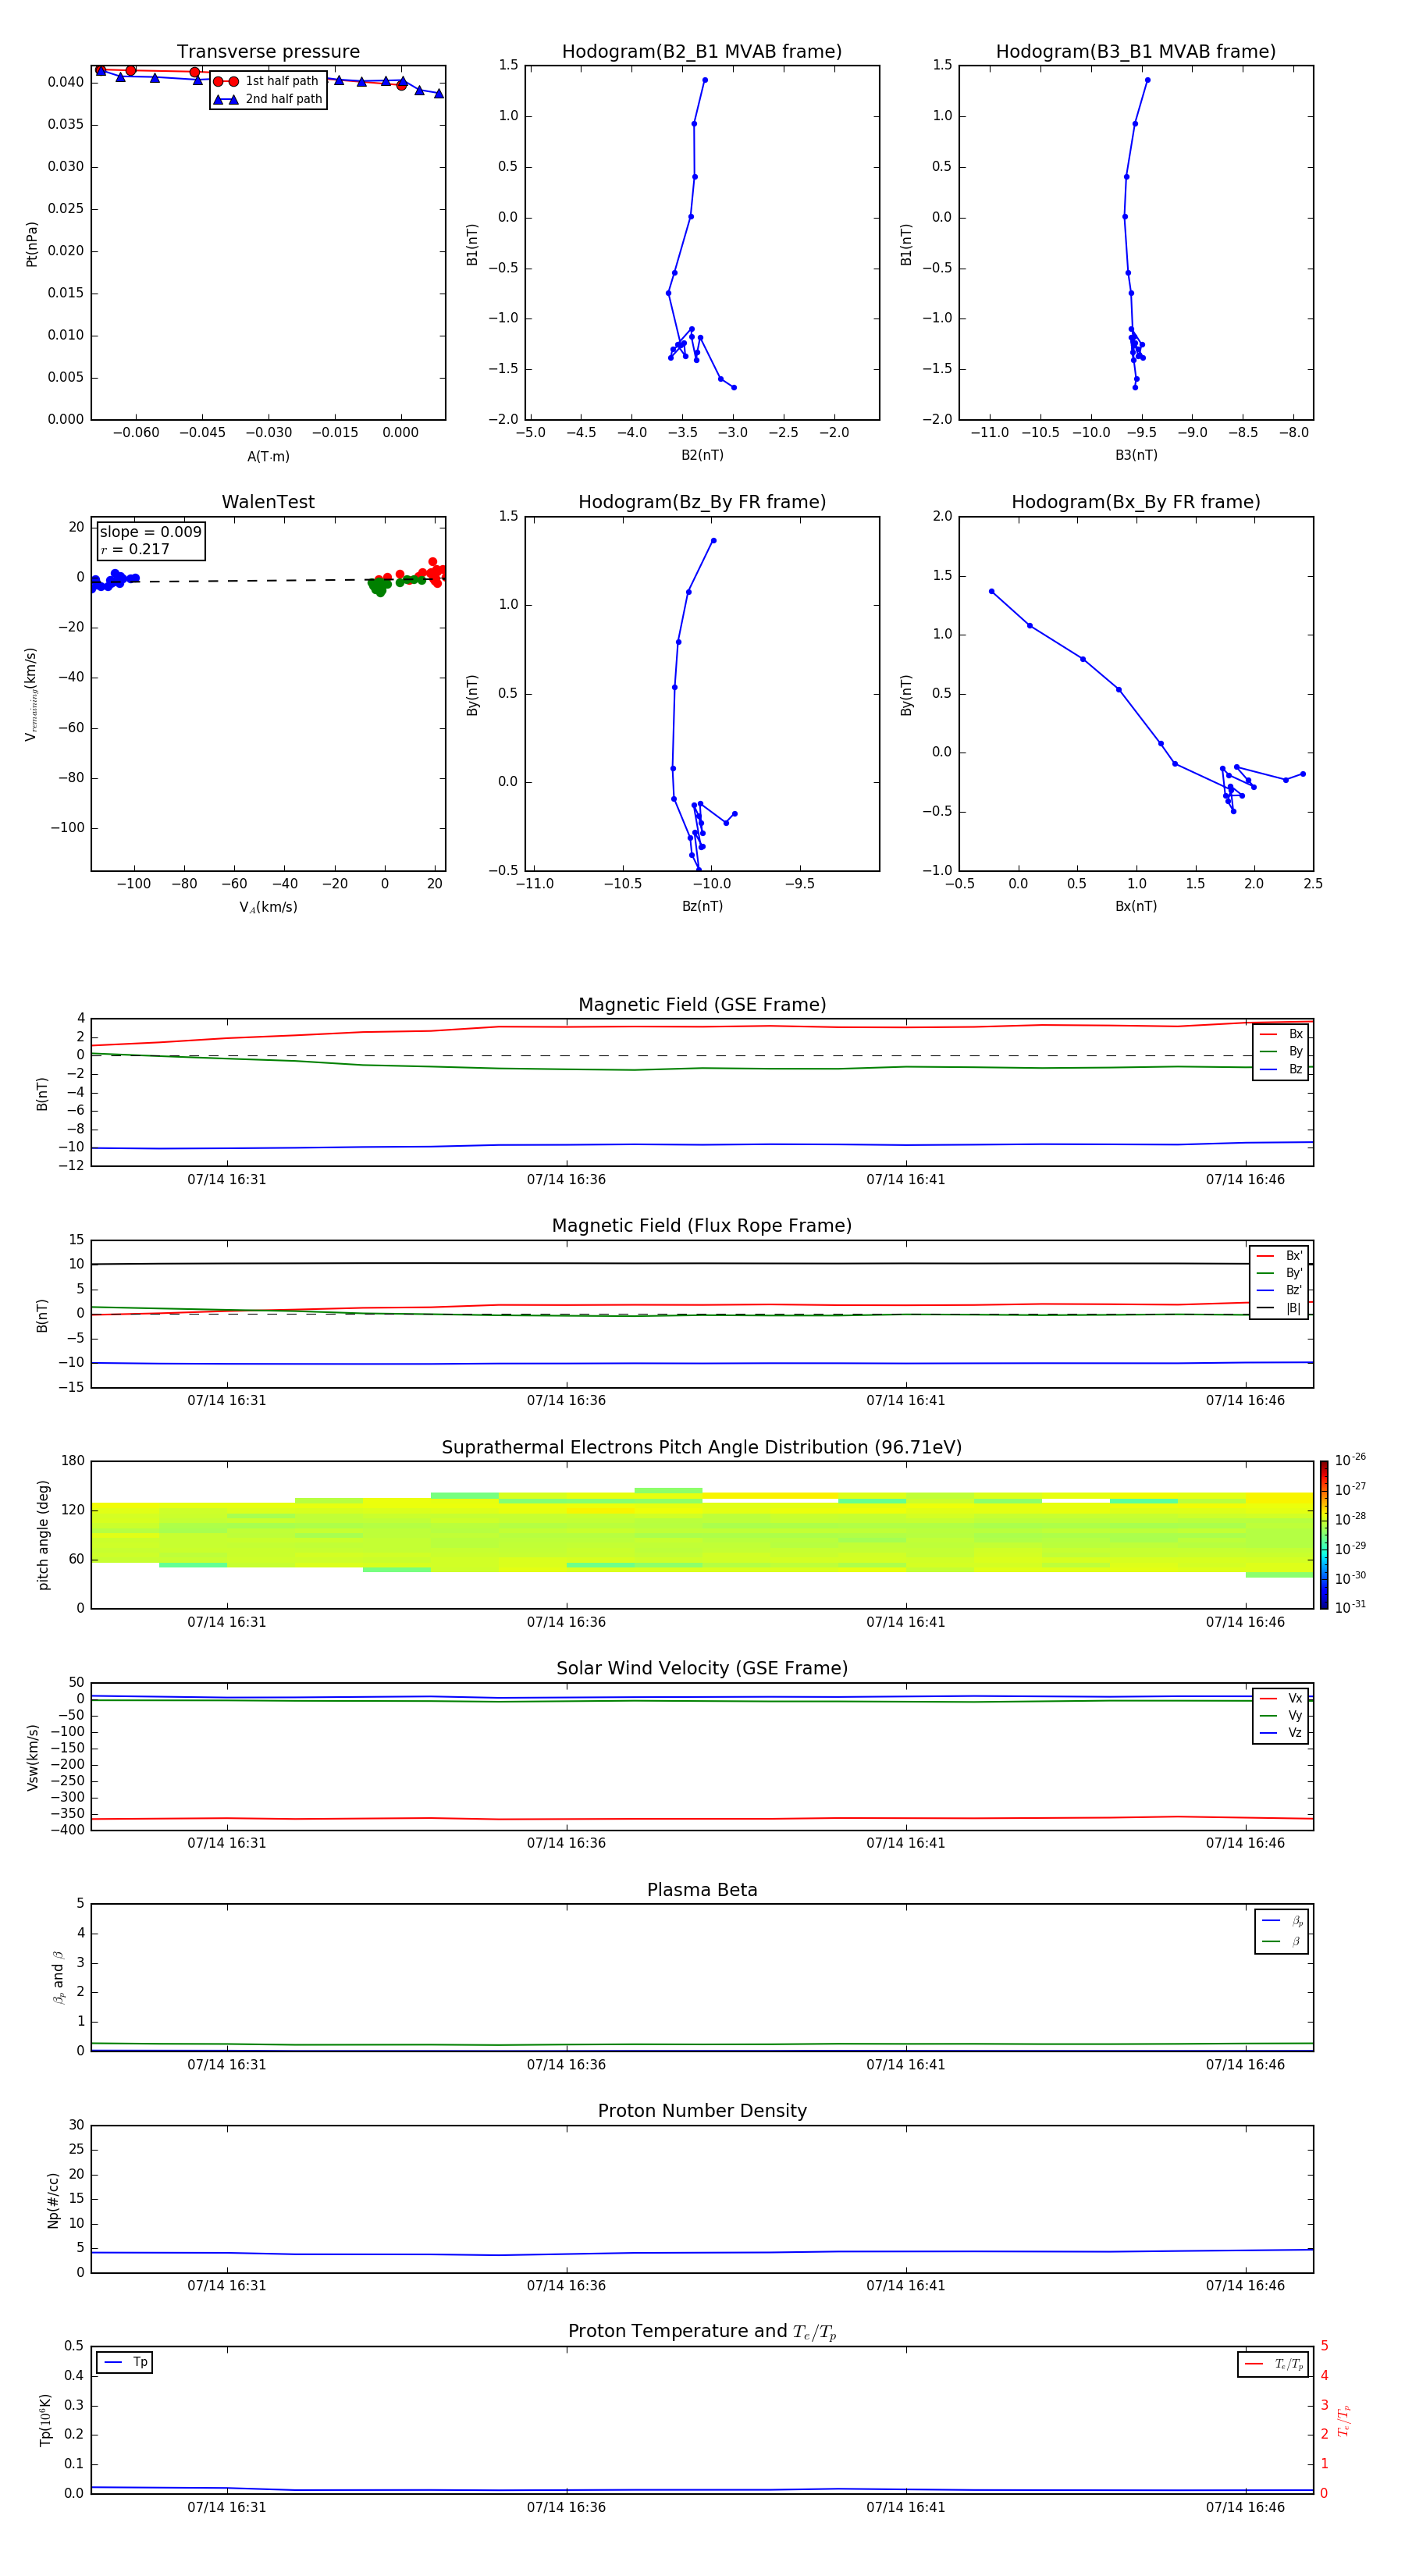Click the 'Hodogram(B2_B1 MVAB frame)' title
The height and width of the screenshot is (2576, 1405).
[702, 52]
